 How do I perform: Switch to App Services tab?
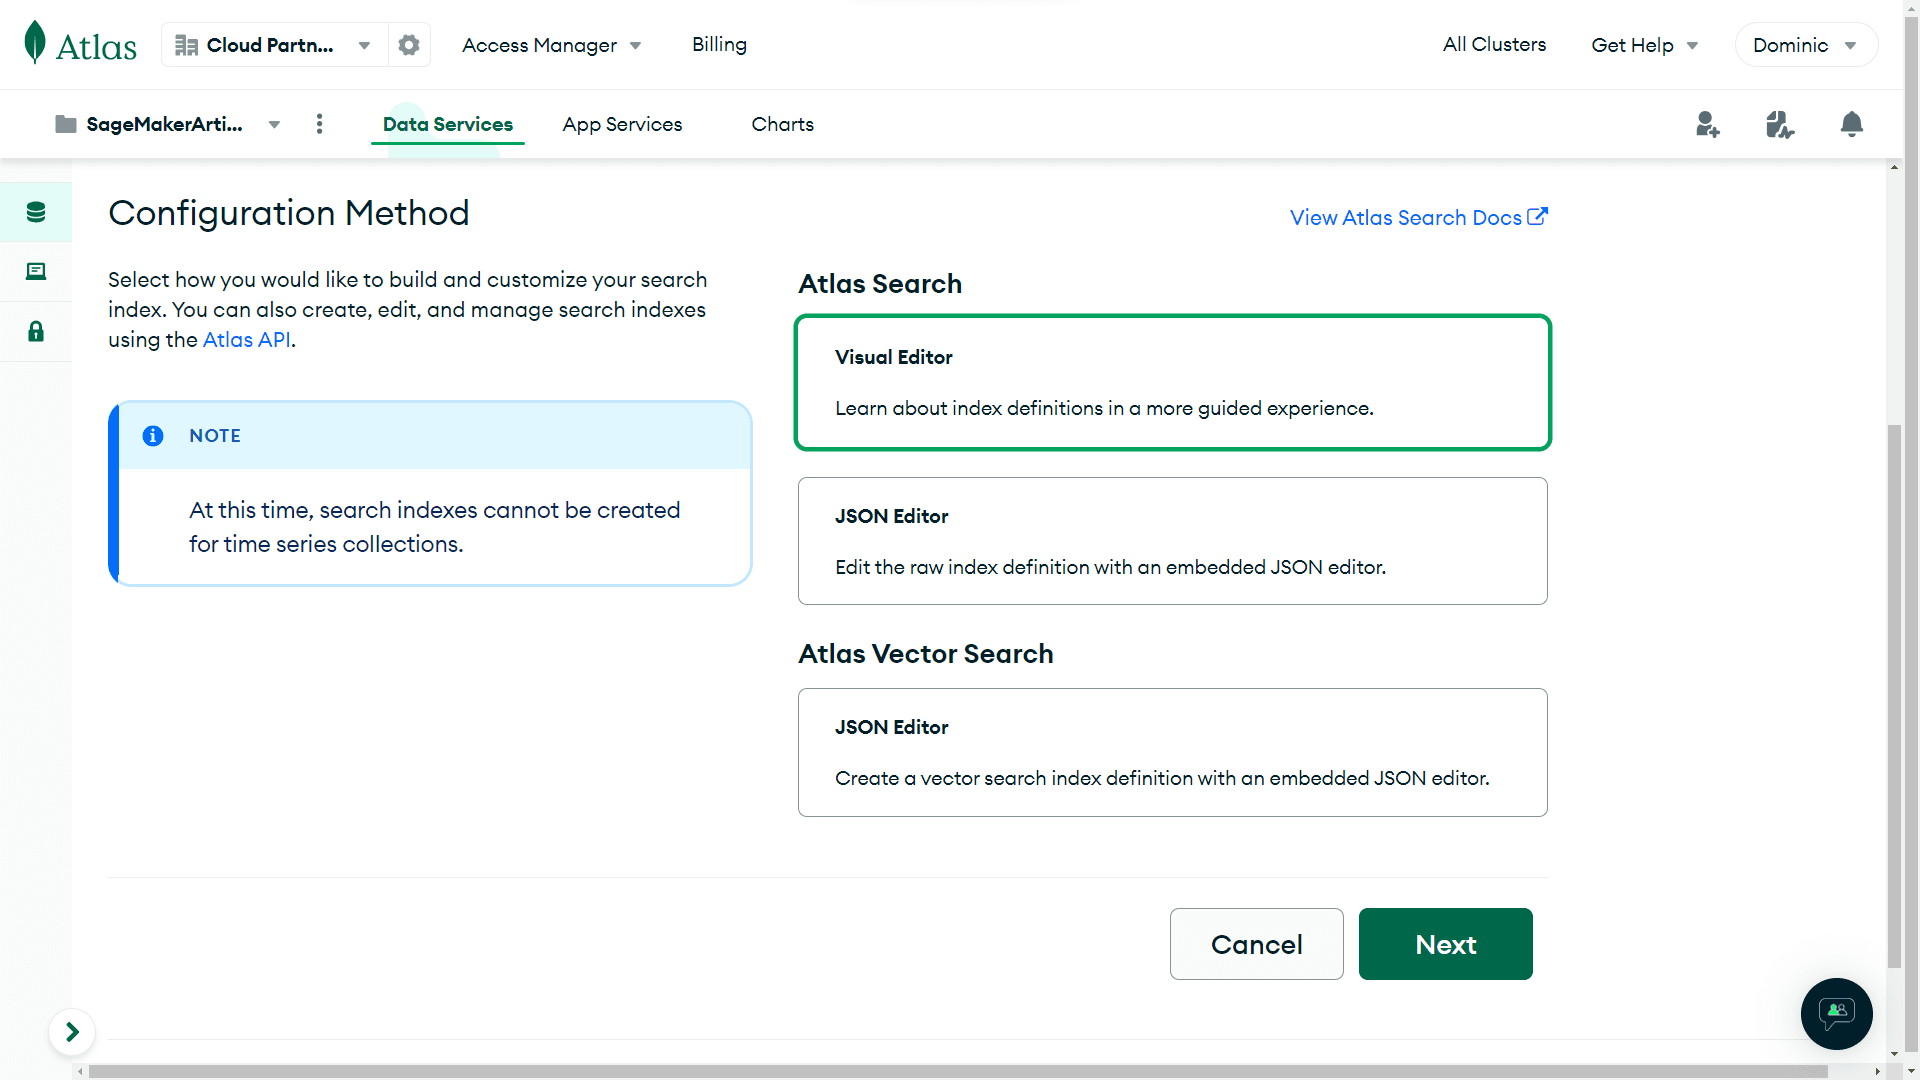click(x=622, y=124)
